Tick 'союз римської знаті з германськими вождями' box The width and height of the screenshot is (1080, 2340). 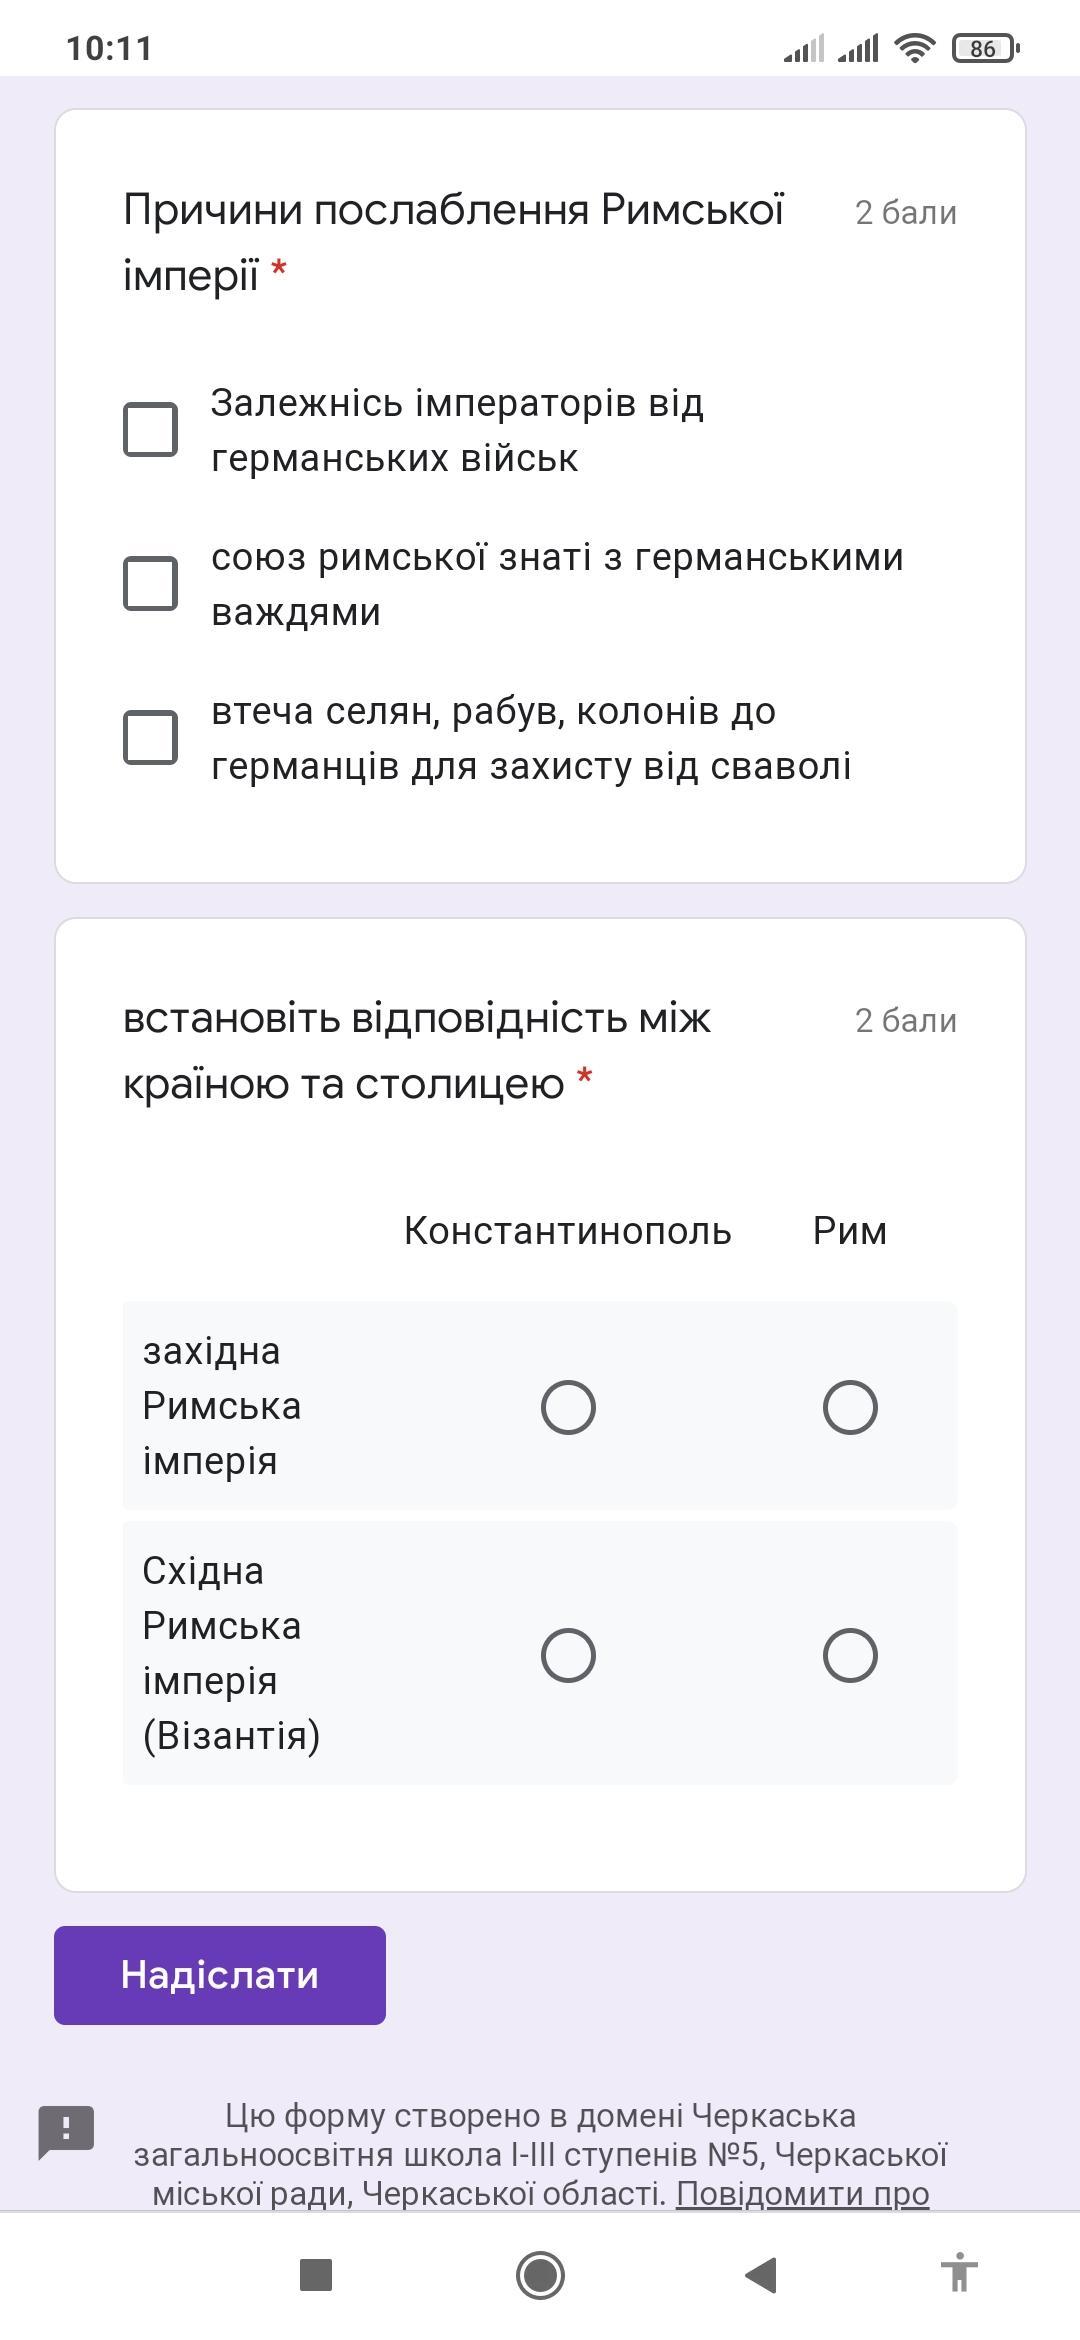tap(150, 584)
